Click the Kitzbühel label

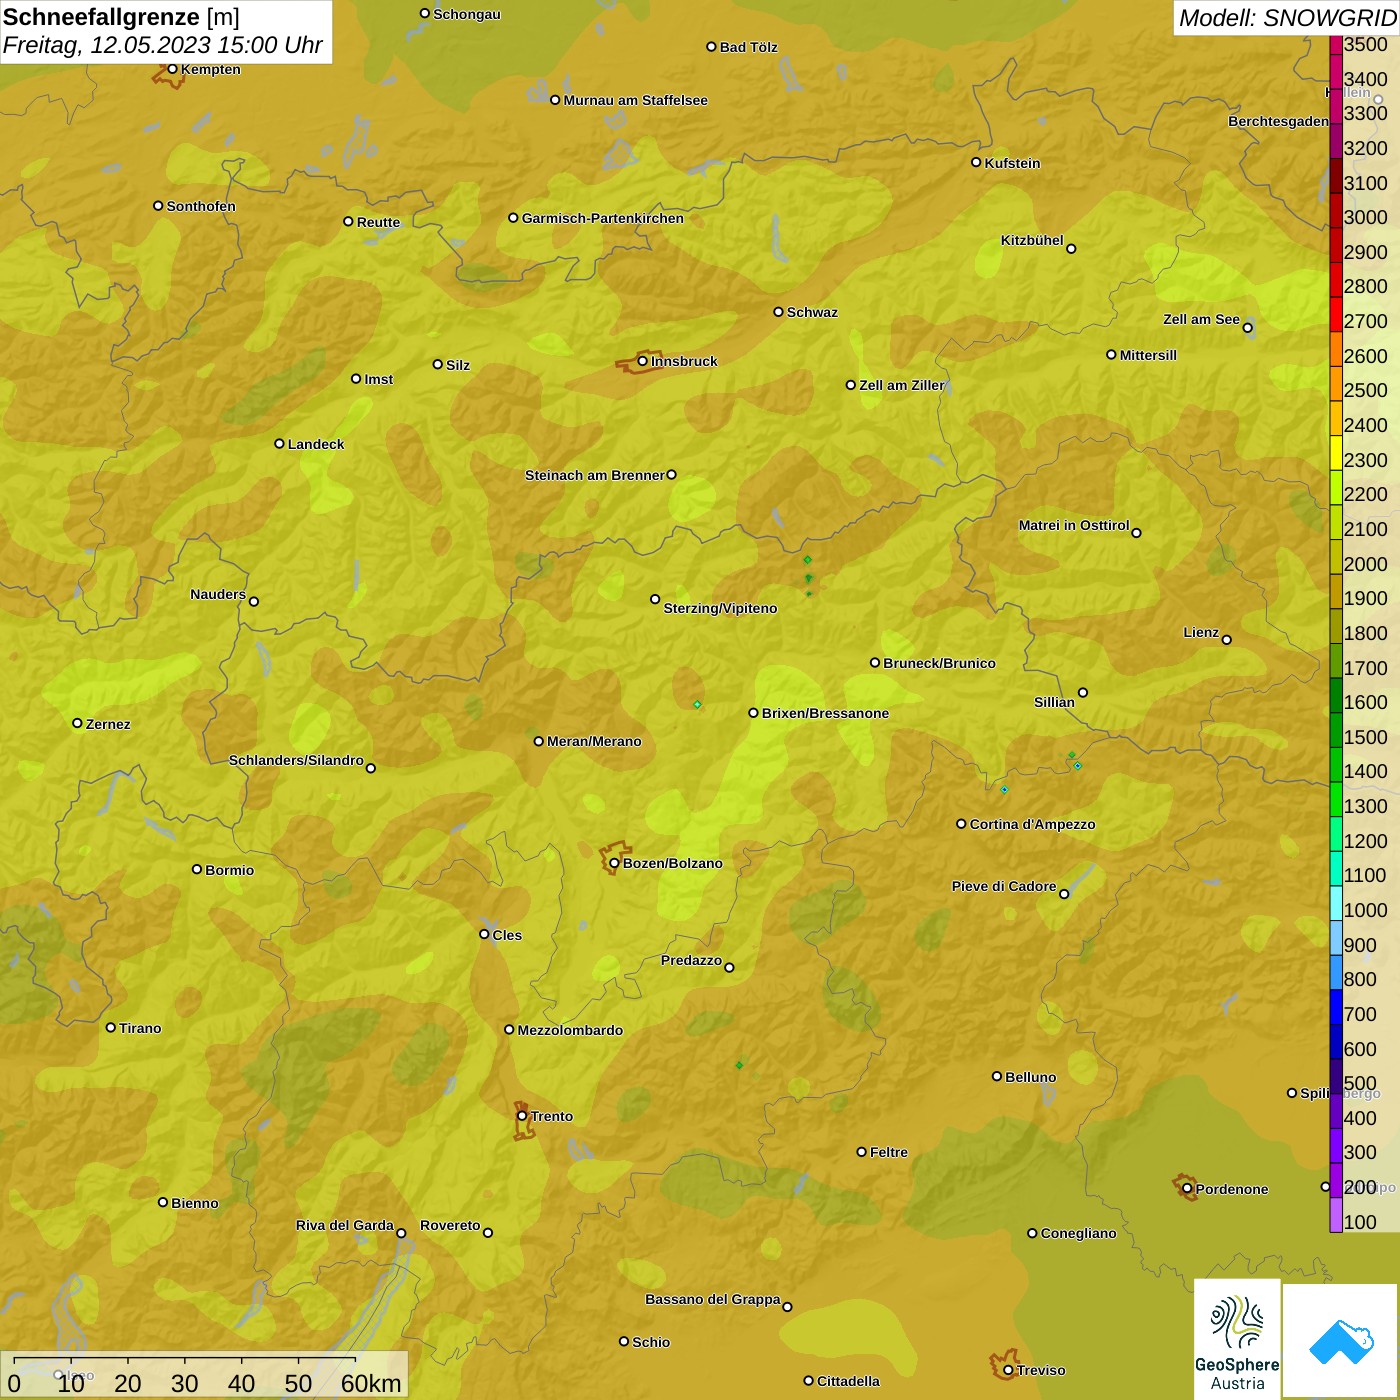1032,240
